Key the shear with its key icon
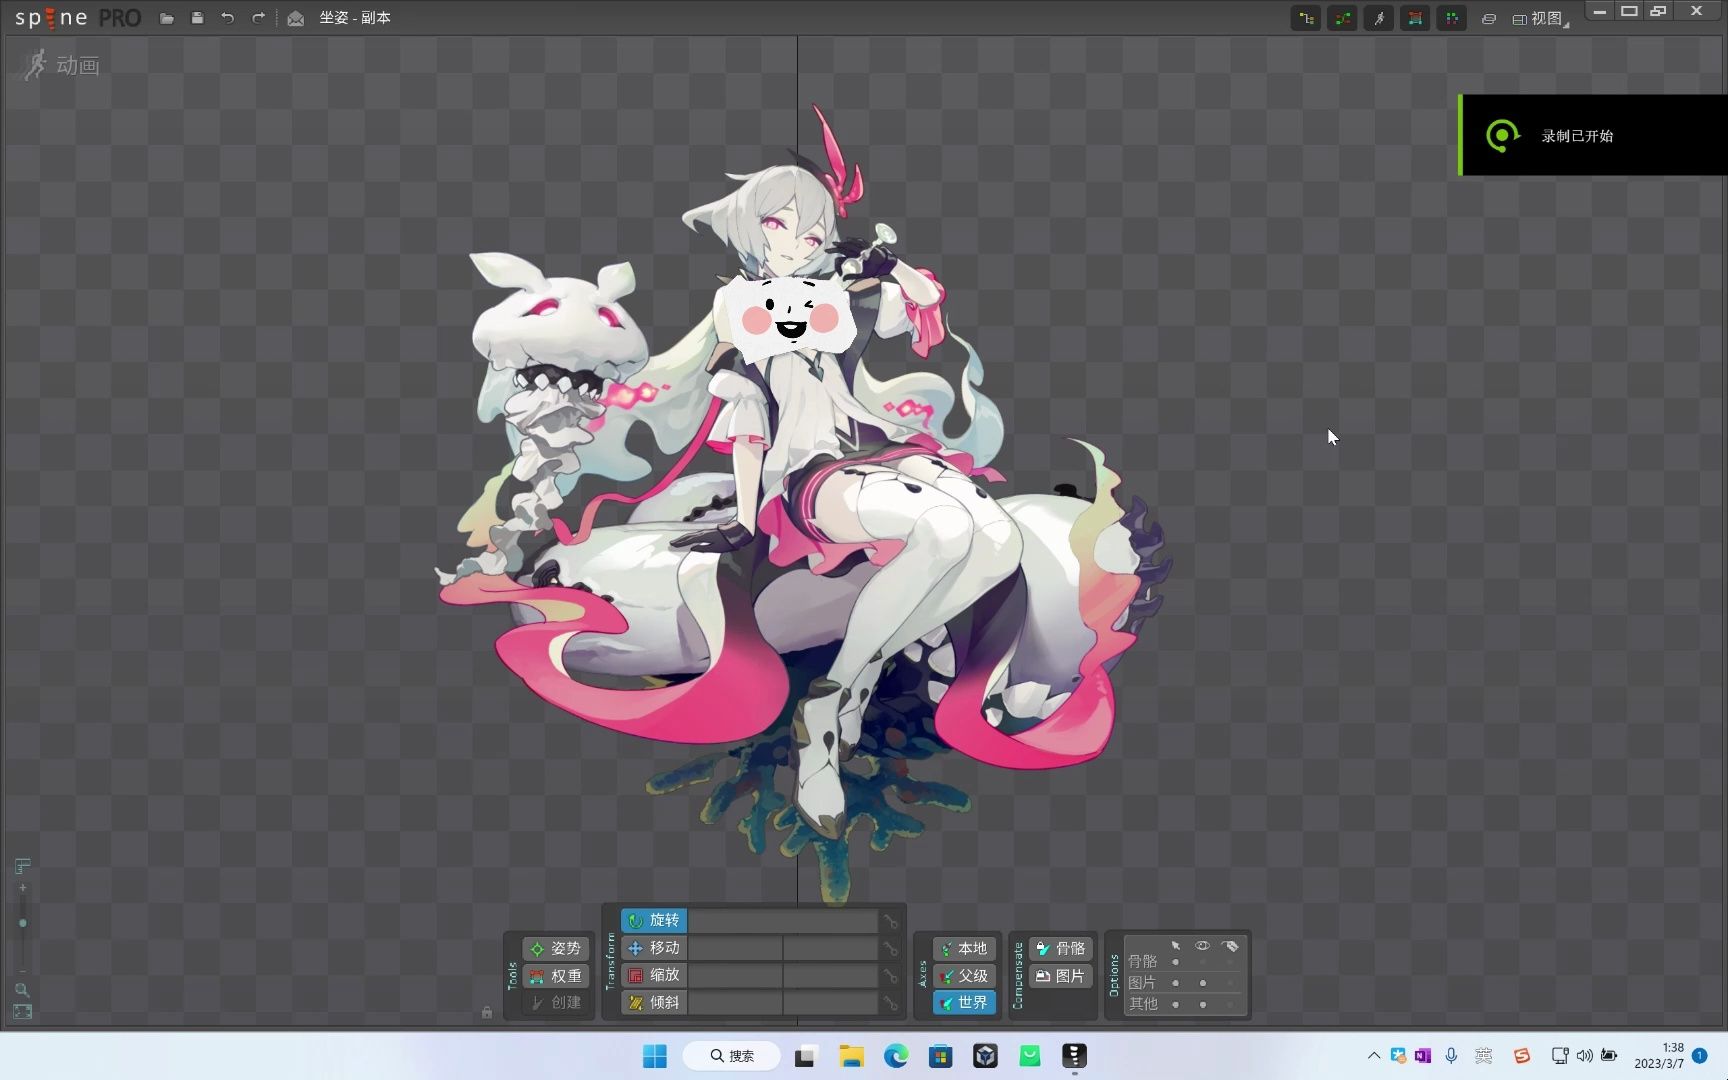Image resolution: width=1728 pixels, height=1080 pixels. click(x=890, y=1002)
